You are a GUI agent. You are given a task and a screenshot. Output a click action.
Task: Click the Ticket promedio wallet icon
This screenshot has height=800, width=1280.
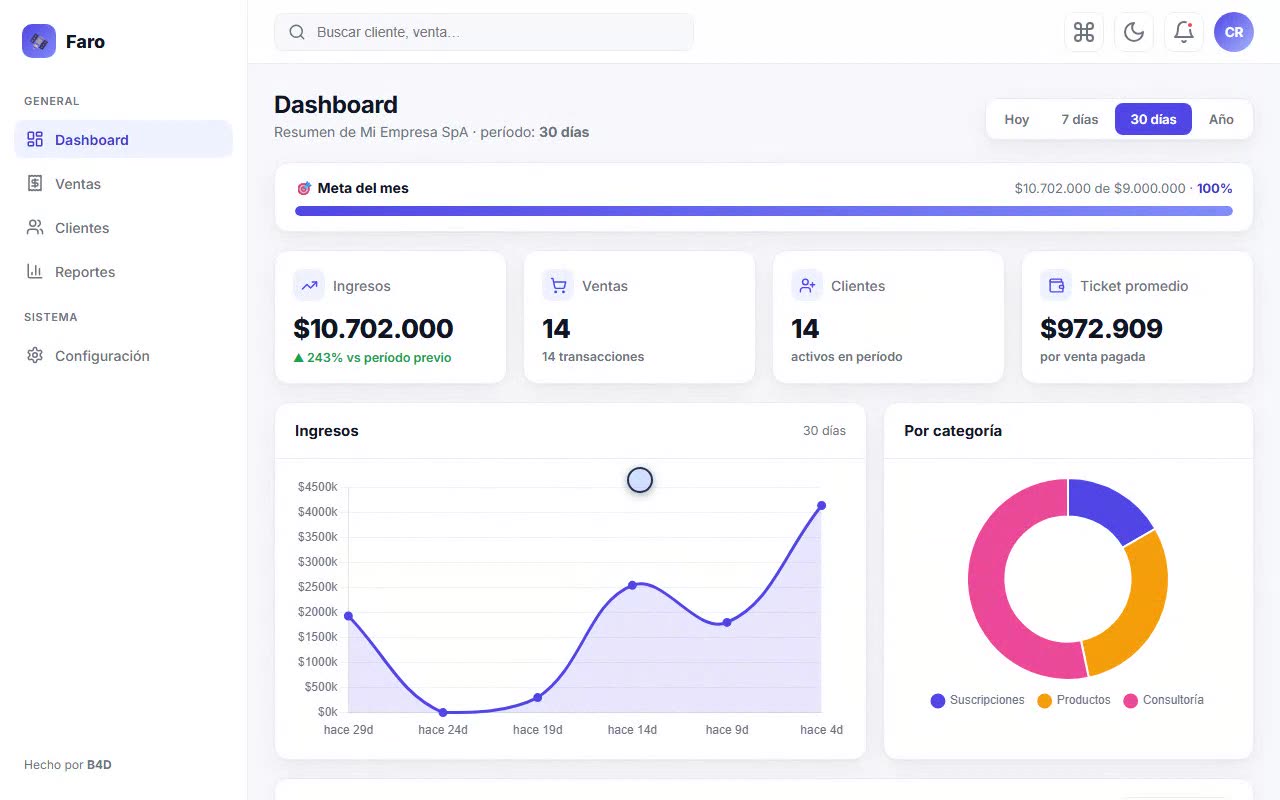[1056, 285]
